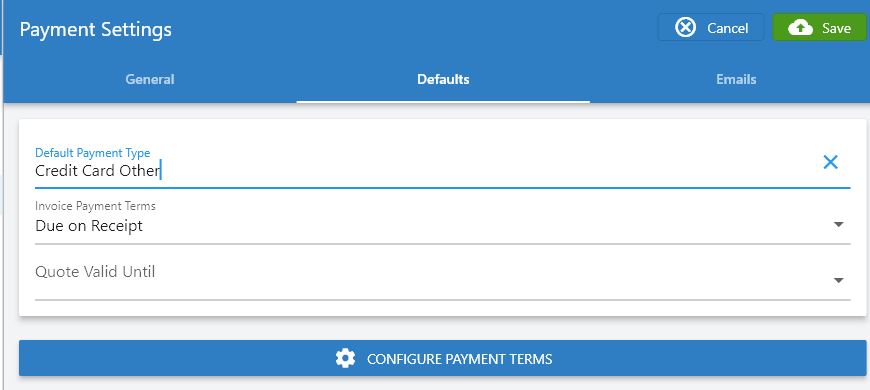Expand the Quote Valid Until dropdown arrow
This screenshot has height=390, width=870.
(838, 281)
